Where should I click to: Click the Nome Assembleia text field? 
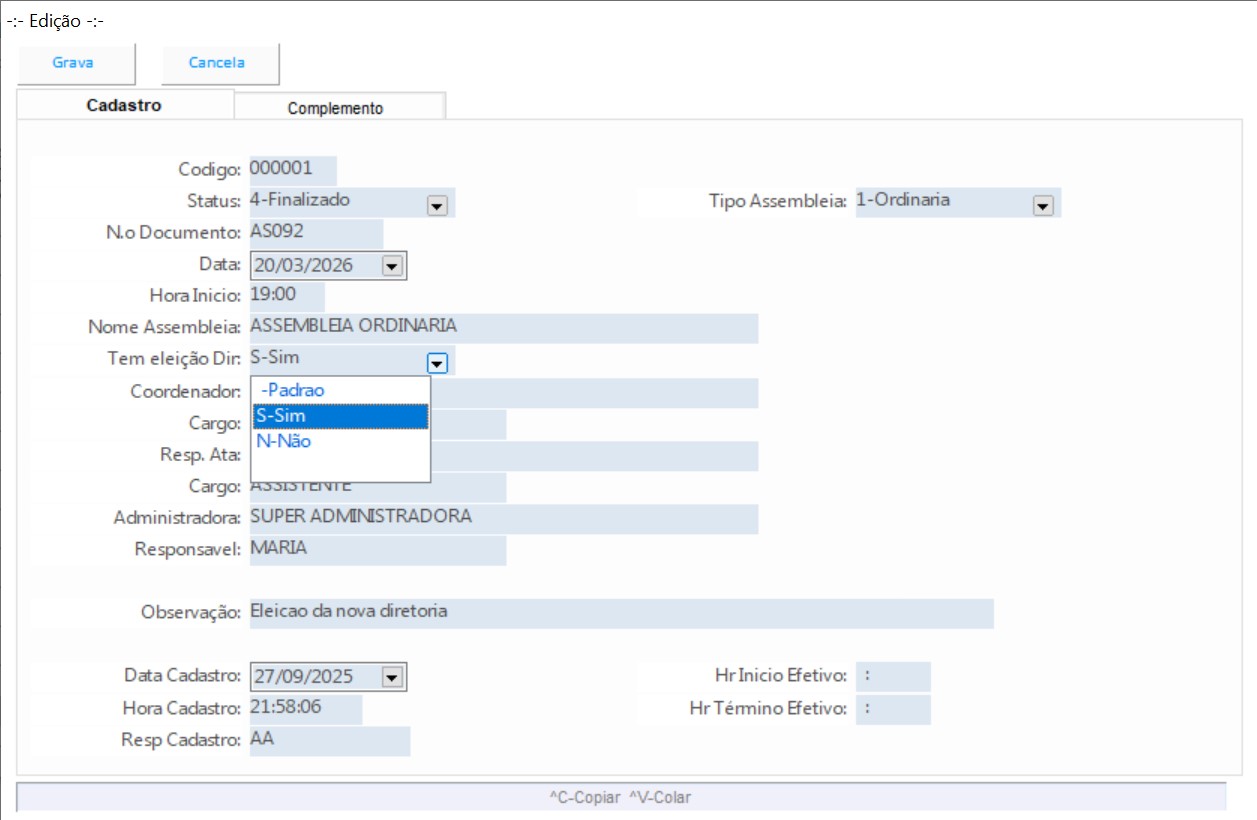[502, 327]
